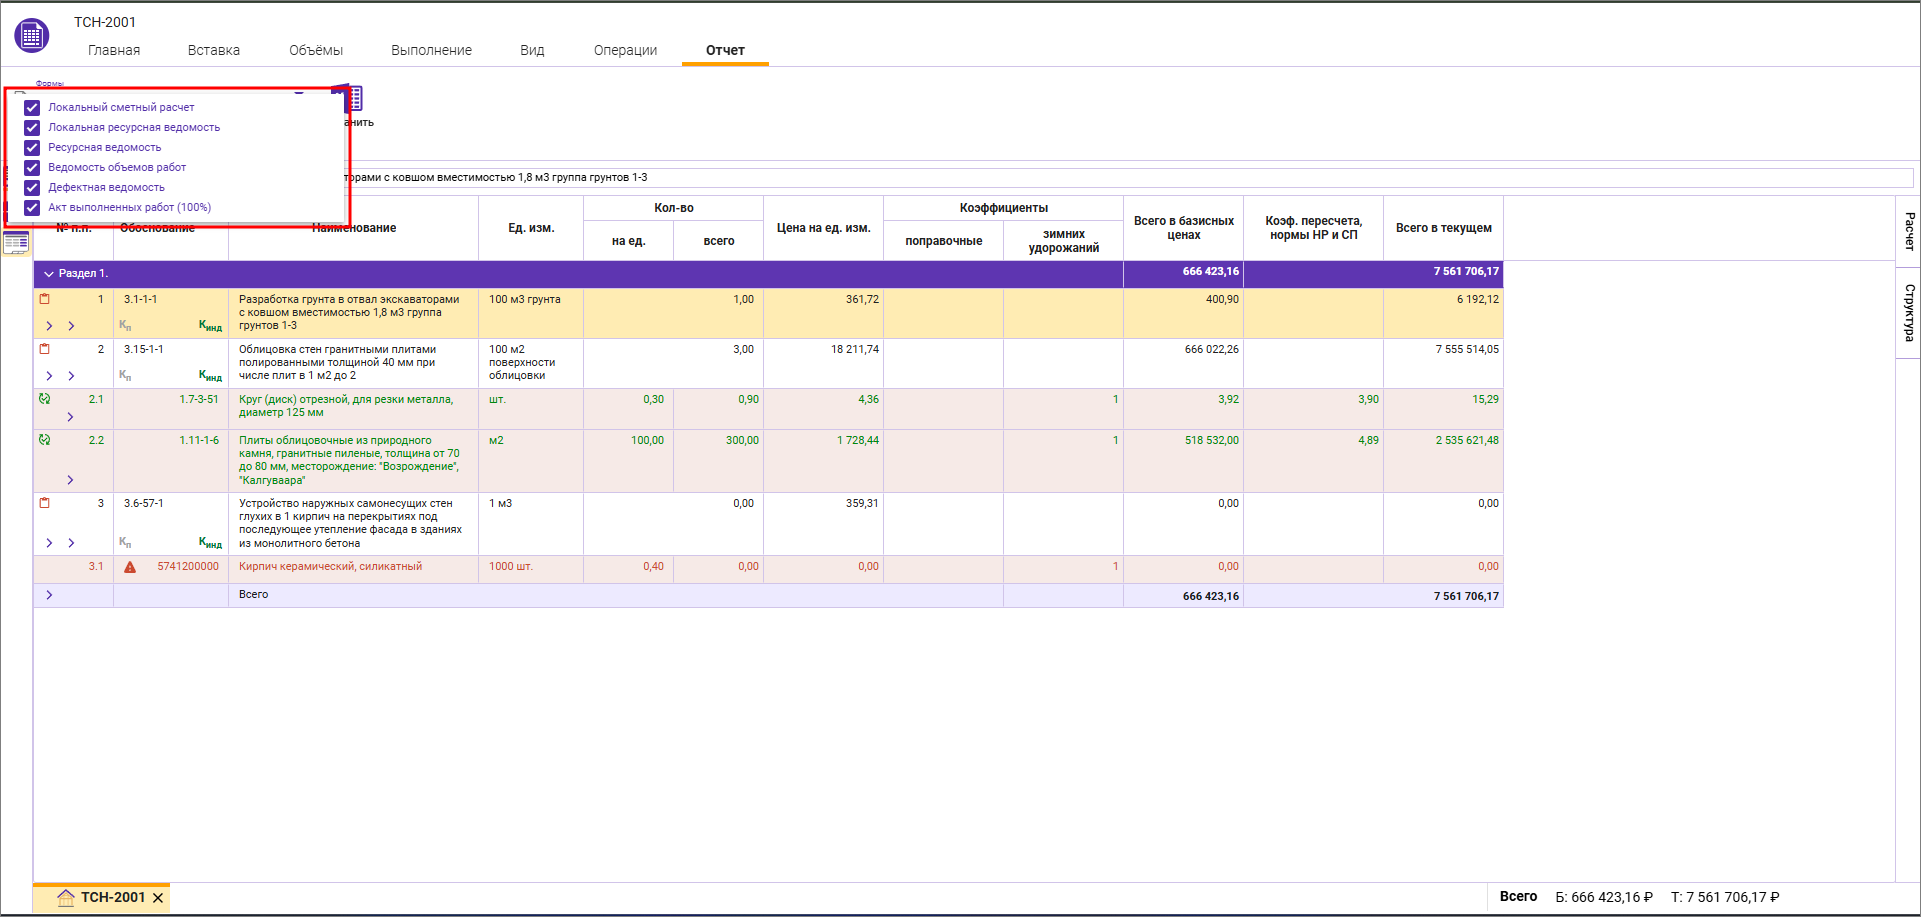
Task: Click the green Кинд coefficient in row 3.15-1-1
Action: (x=210, y=376)
